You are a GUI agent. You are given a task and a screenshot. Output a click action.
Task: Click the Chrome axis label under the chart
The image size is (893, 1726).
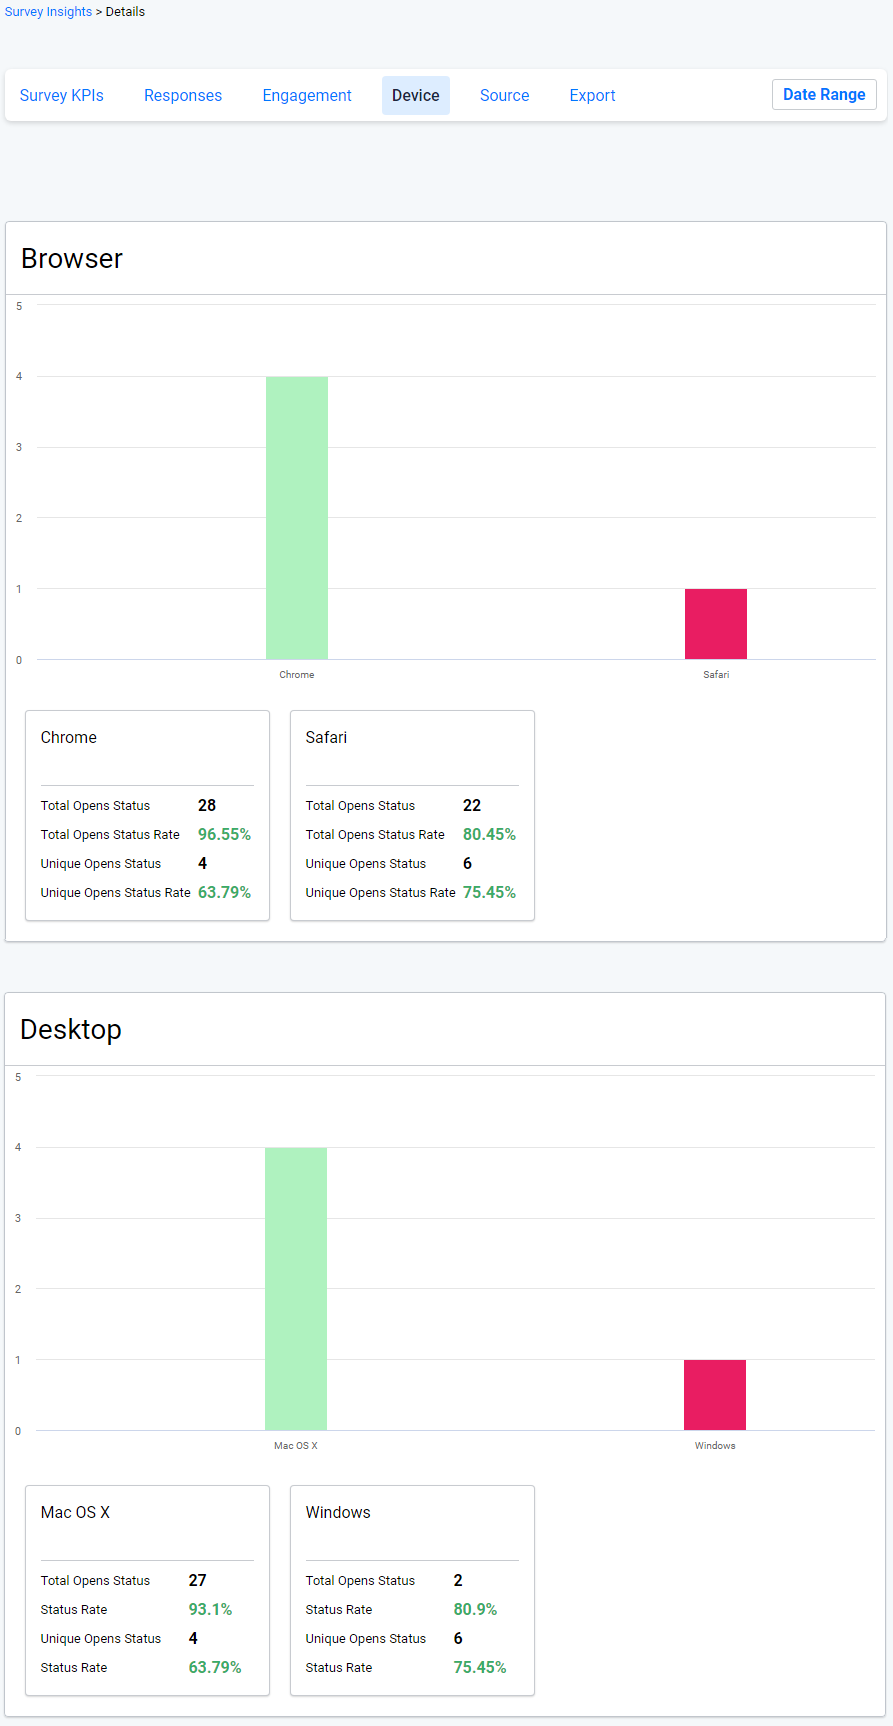point(297,675)
